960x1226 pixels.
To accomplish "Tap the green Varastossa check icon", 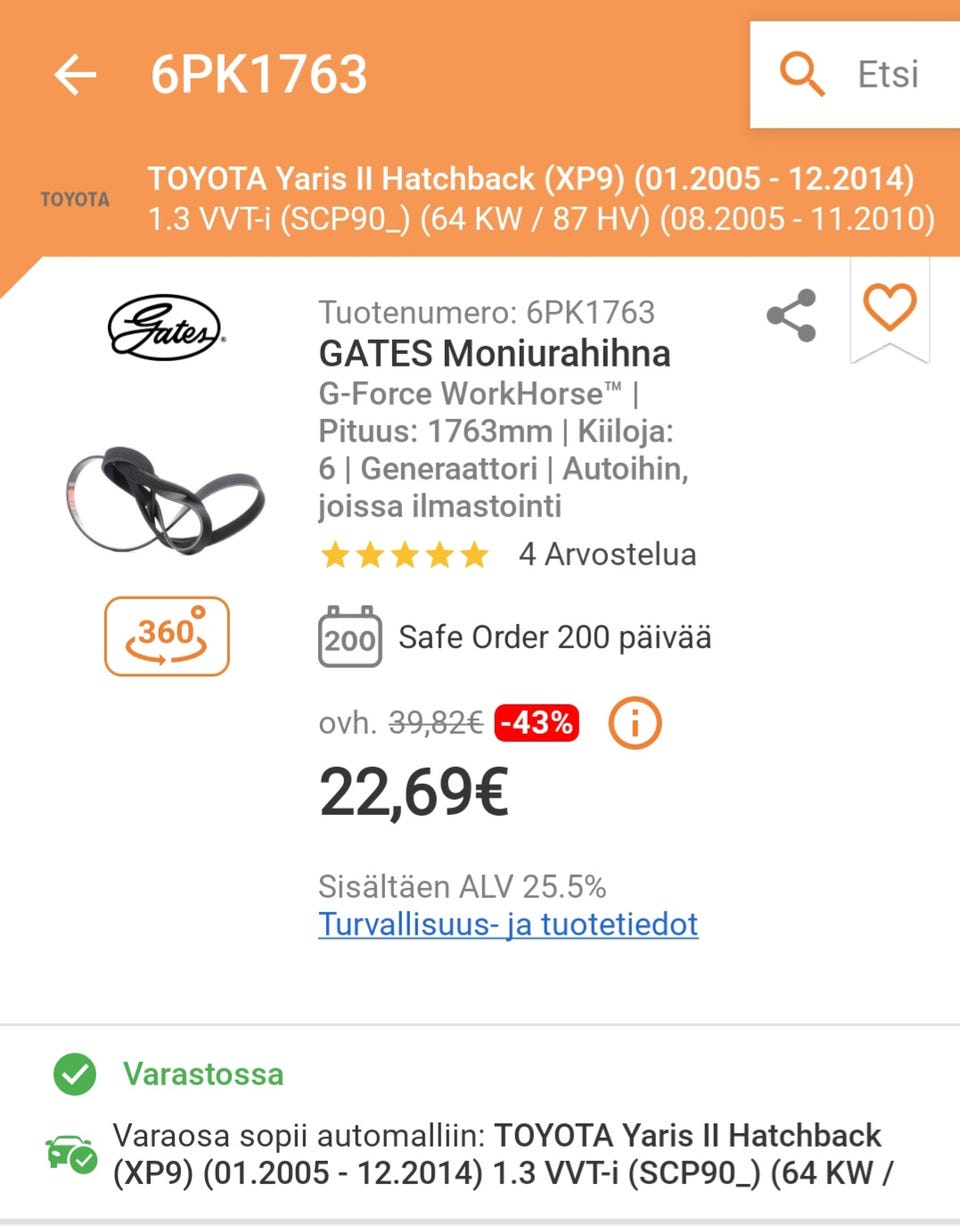I will 74,1075.
